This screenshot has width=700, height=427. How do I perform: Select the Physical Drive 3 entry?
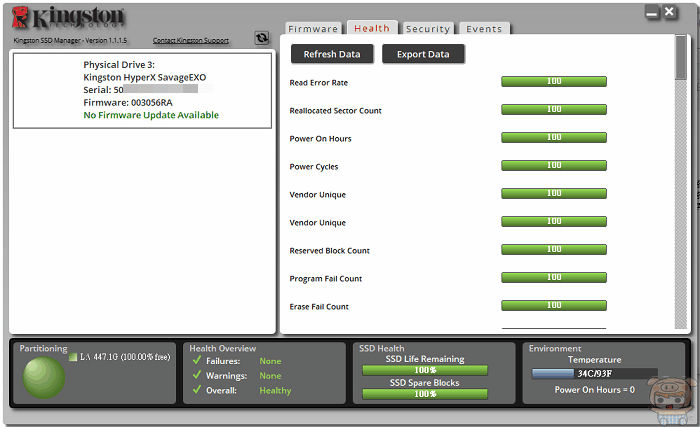pyautogui.click(x=142, y=90)
